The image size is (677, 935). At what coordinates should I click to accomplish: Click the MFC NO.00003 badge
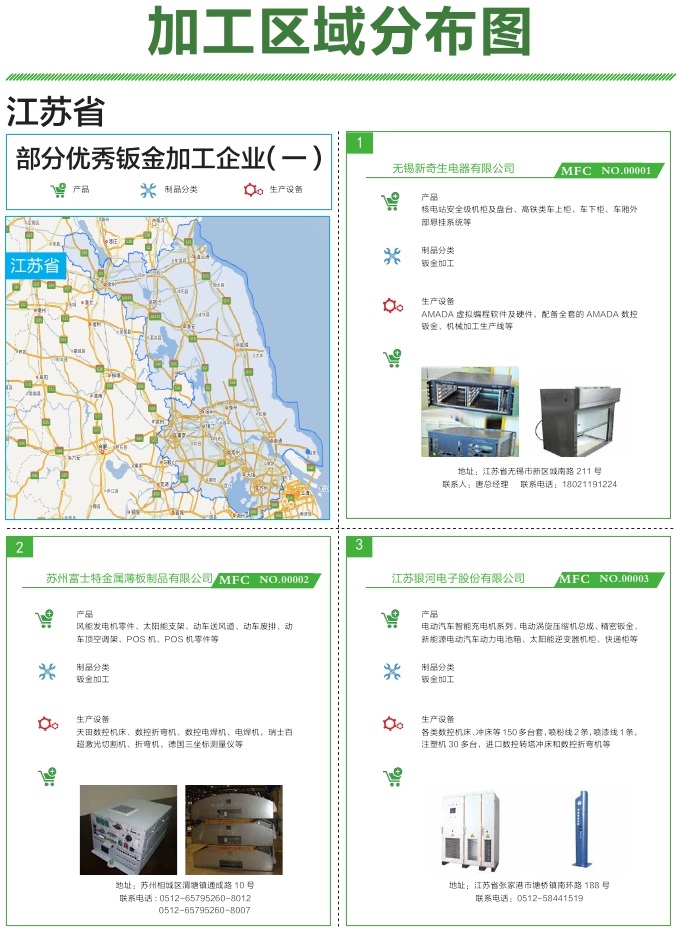click(x=605, y=579)
